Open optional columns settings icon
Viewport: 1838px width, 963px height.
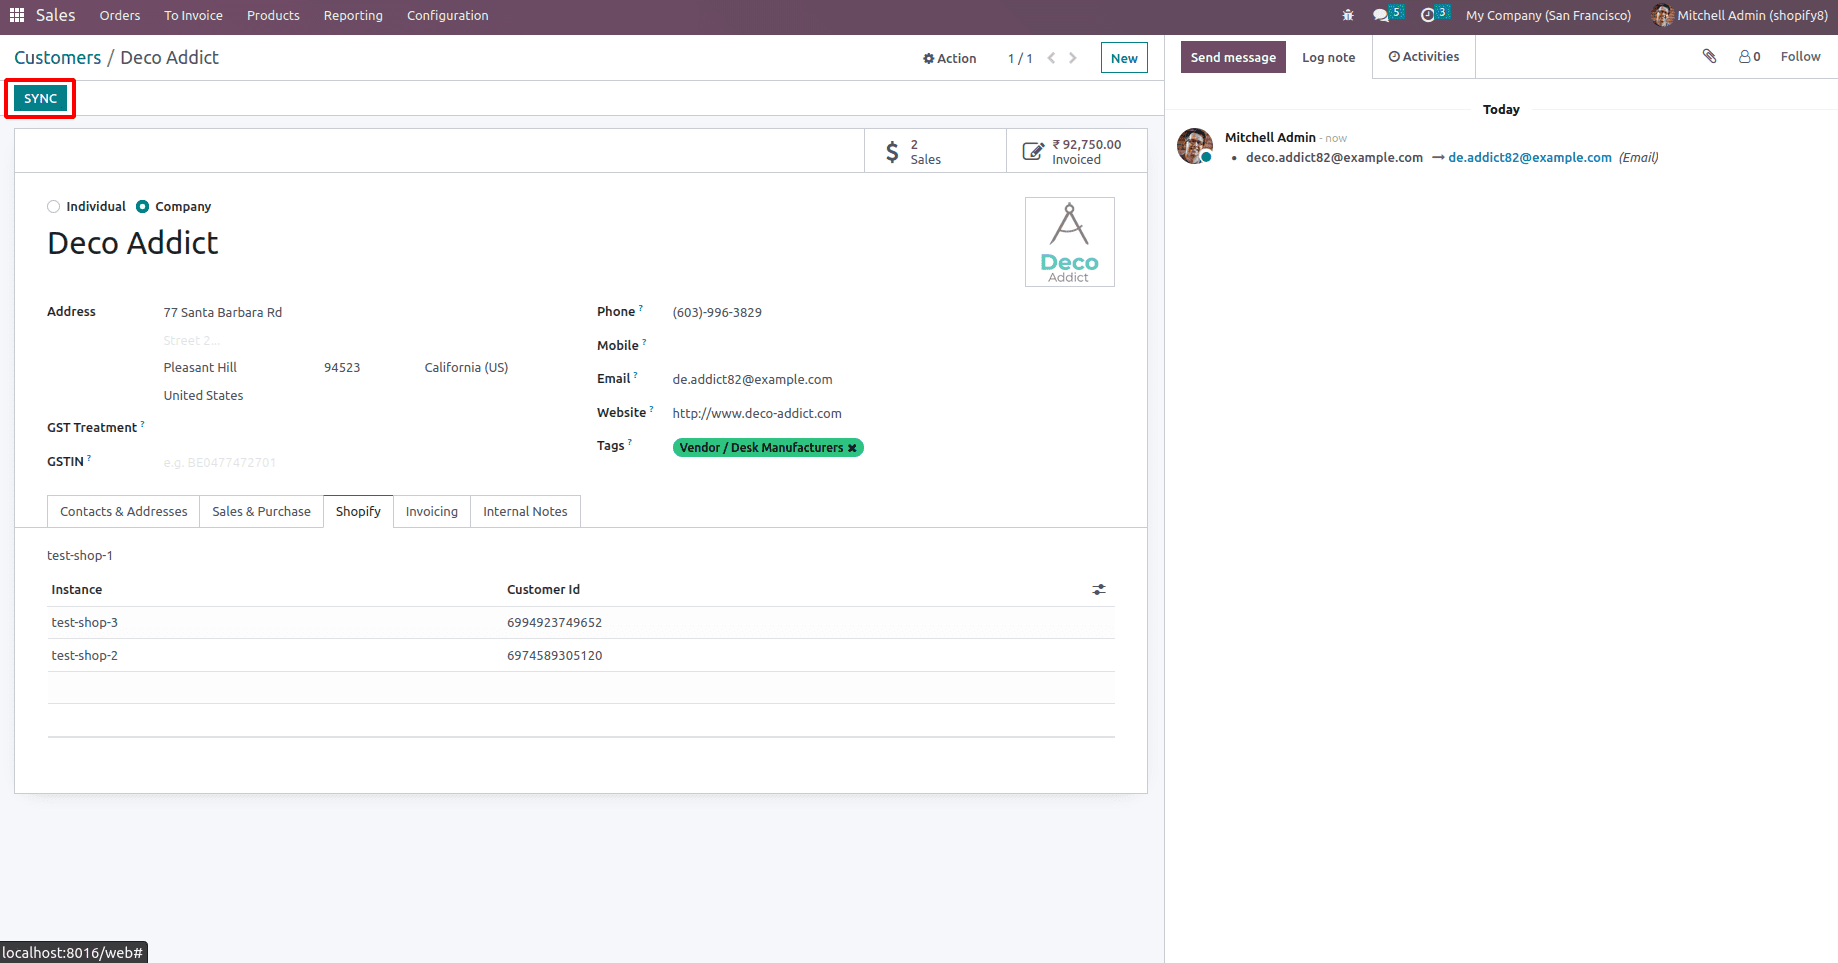(x=1099, y=590)
